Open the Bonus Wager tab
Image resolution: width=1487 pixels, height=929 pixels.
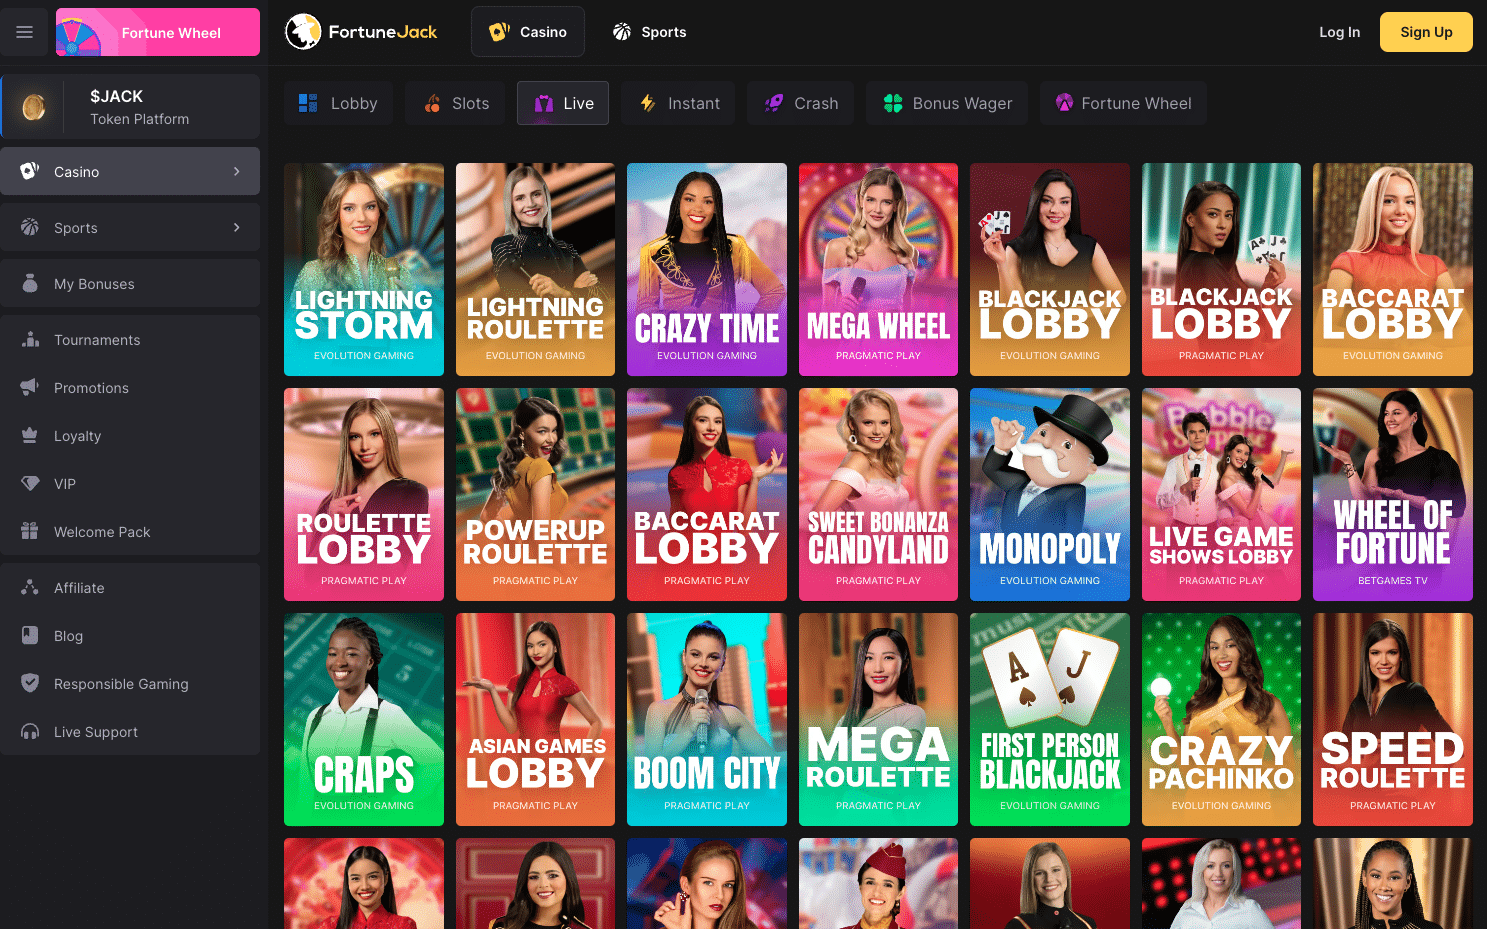[947, 103]
